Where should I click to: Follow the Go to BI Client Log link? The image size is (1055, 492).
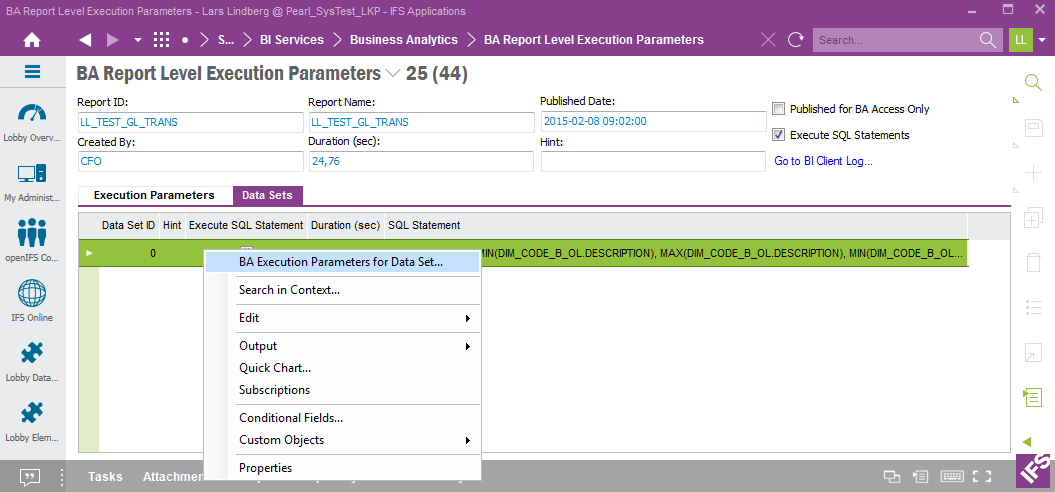tap(824, 162)
